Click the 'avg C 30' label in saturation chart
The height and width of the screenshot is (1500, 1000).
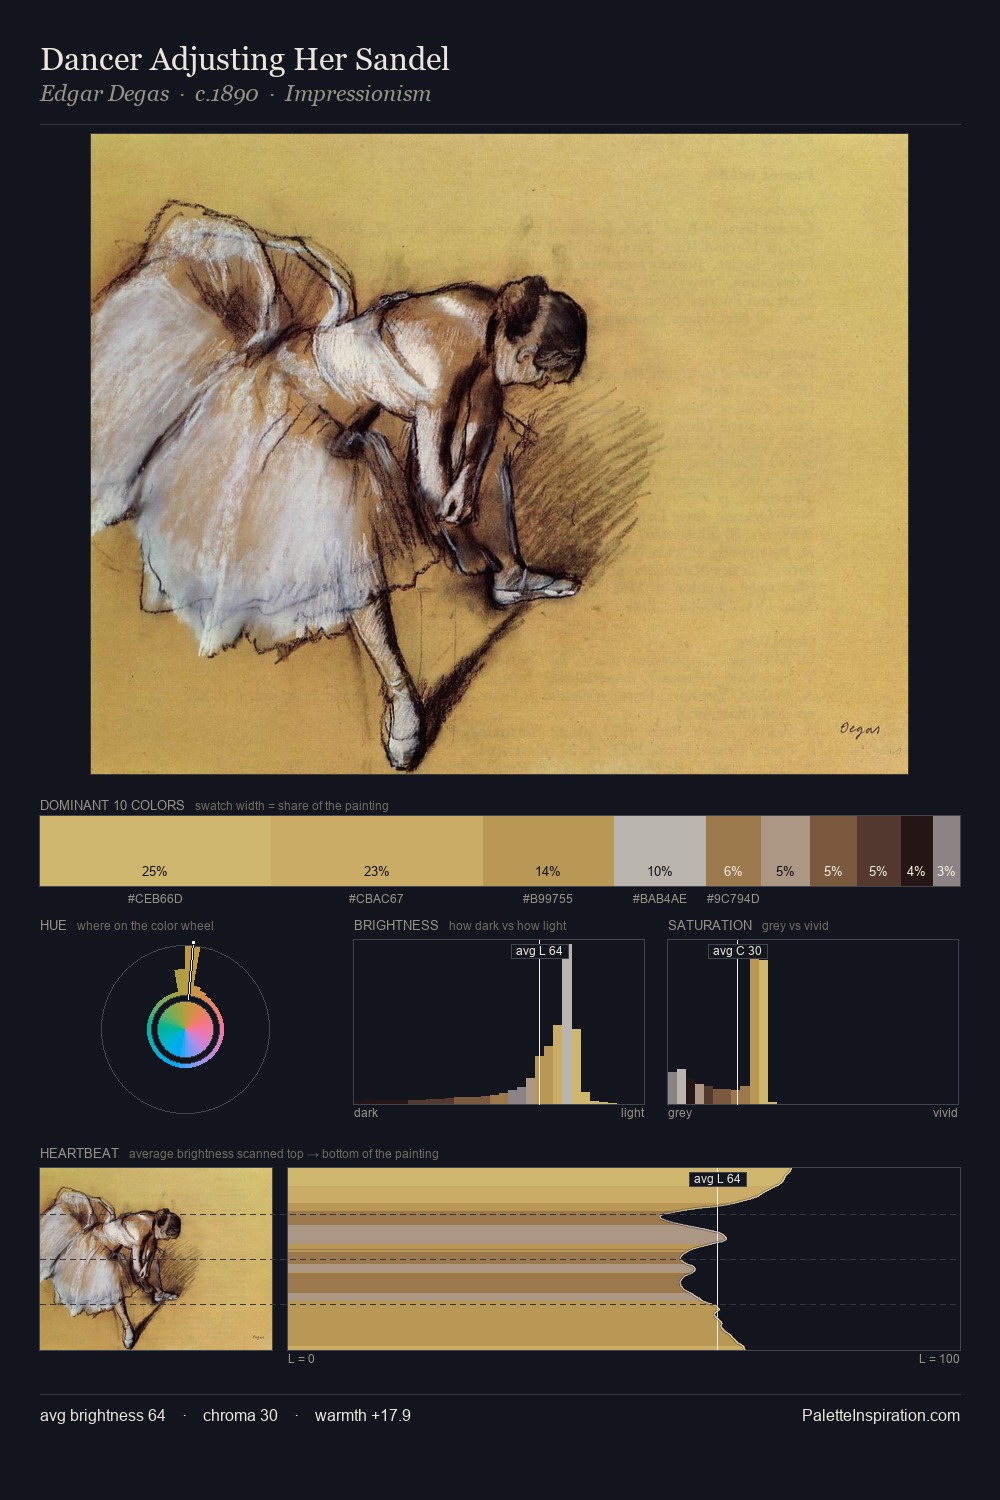coord(737,951)
